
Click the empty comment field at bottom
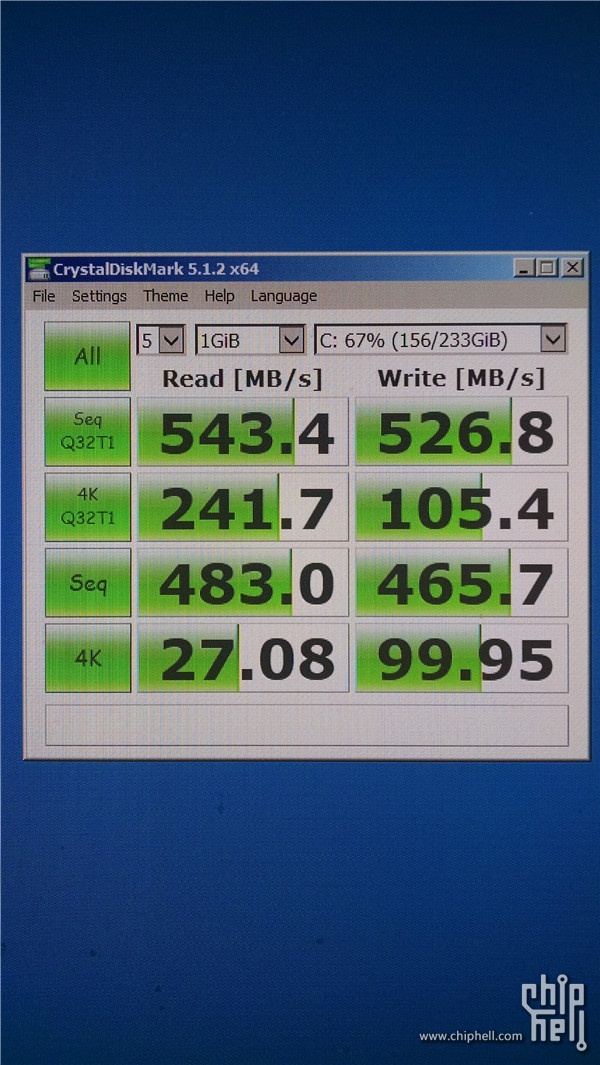tap(306, 725)
